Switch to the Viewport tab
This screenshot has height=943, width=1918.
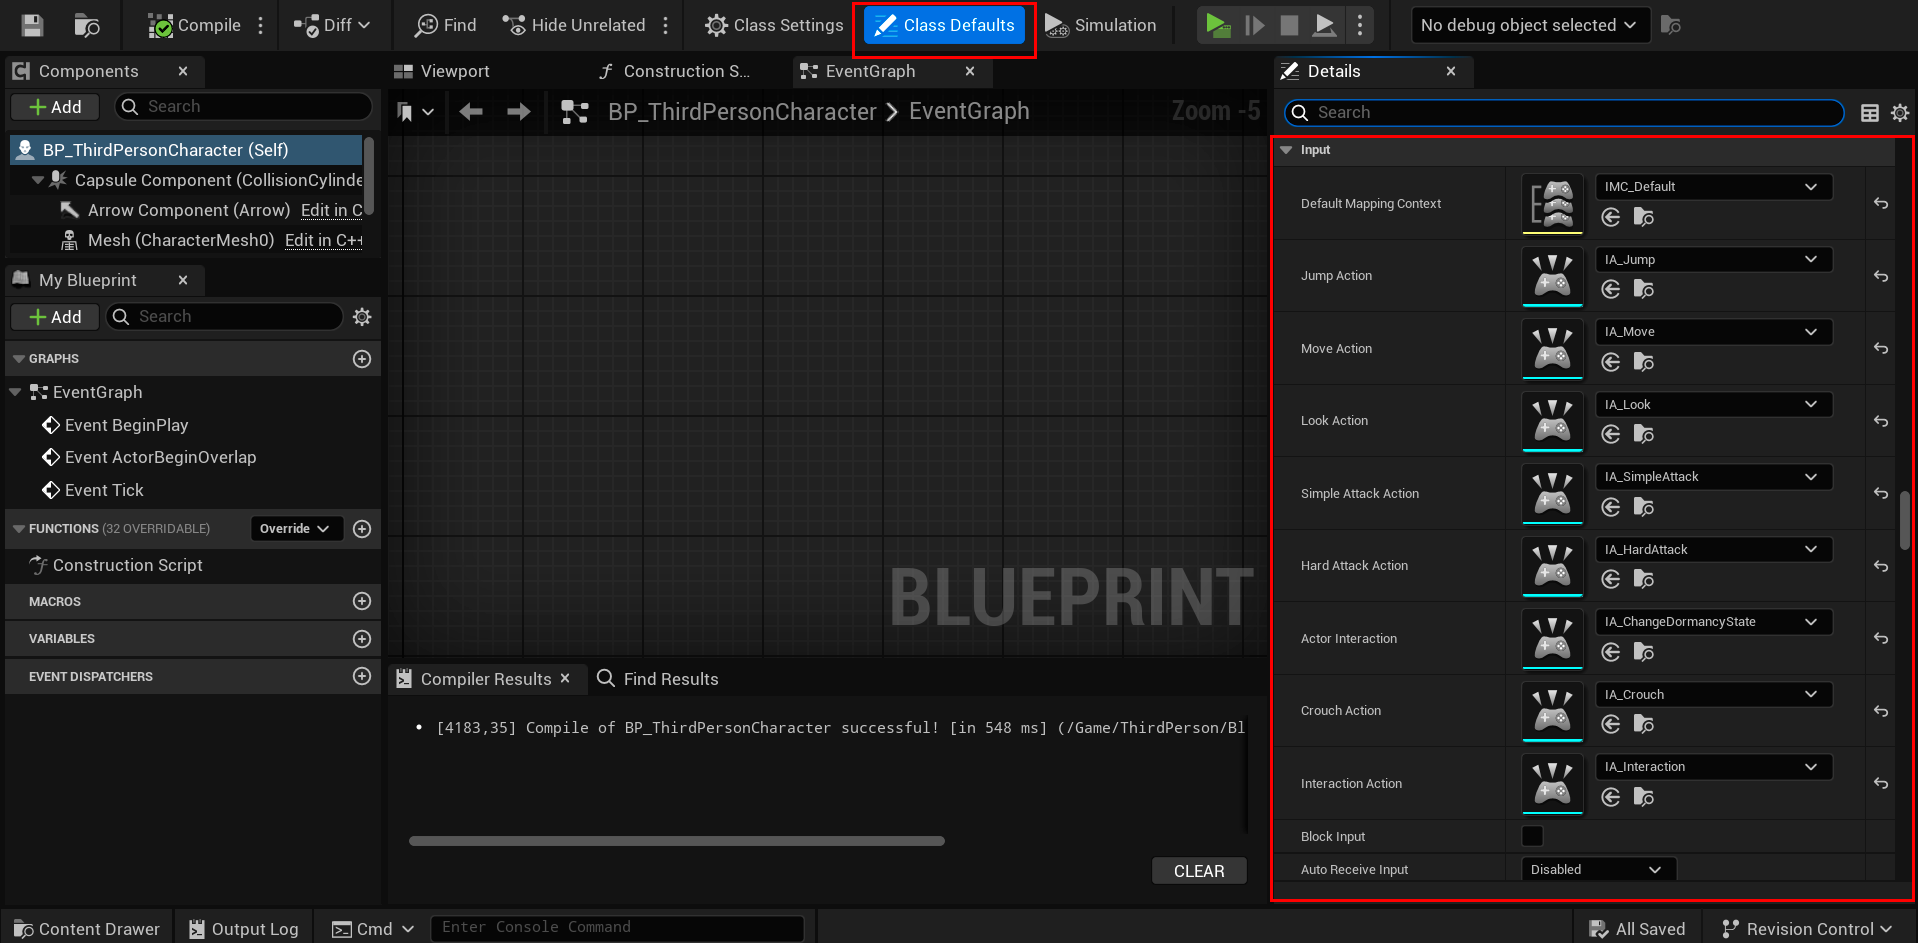(442, 71)
